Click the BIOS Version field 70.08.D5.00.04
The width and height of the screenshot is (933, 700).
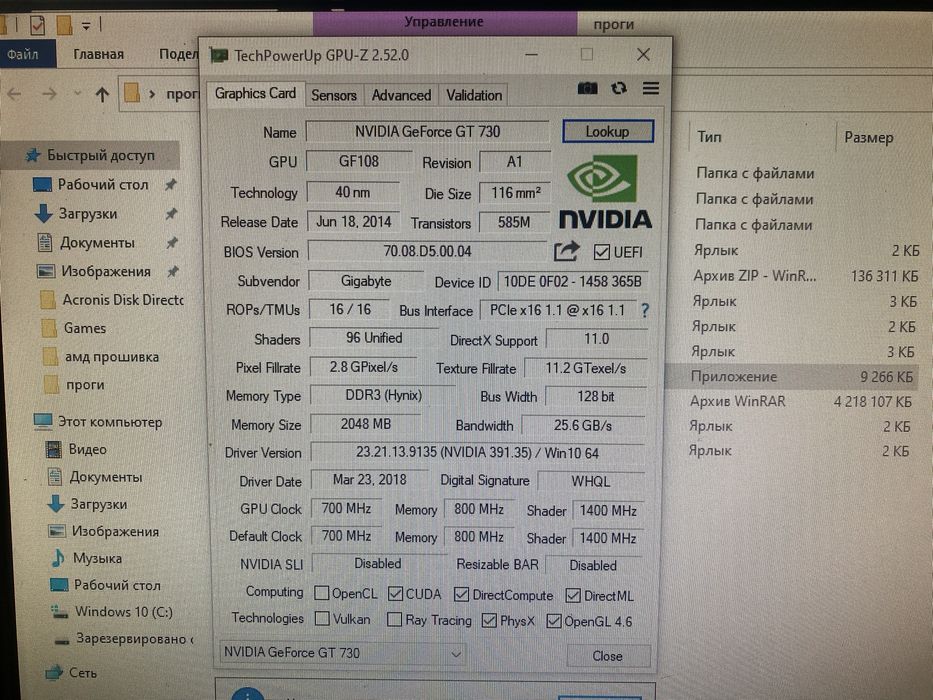tap(428, 251)
